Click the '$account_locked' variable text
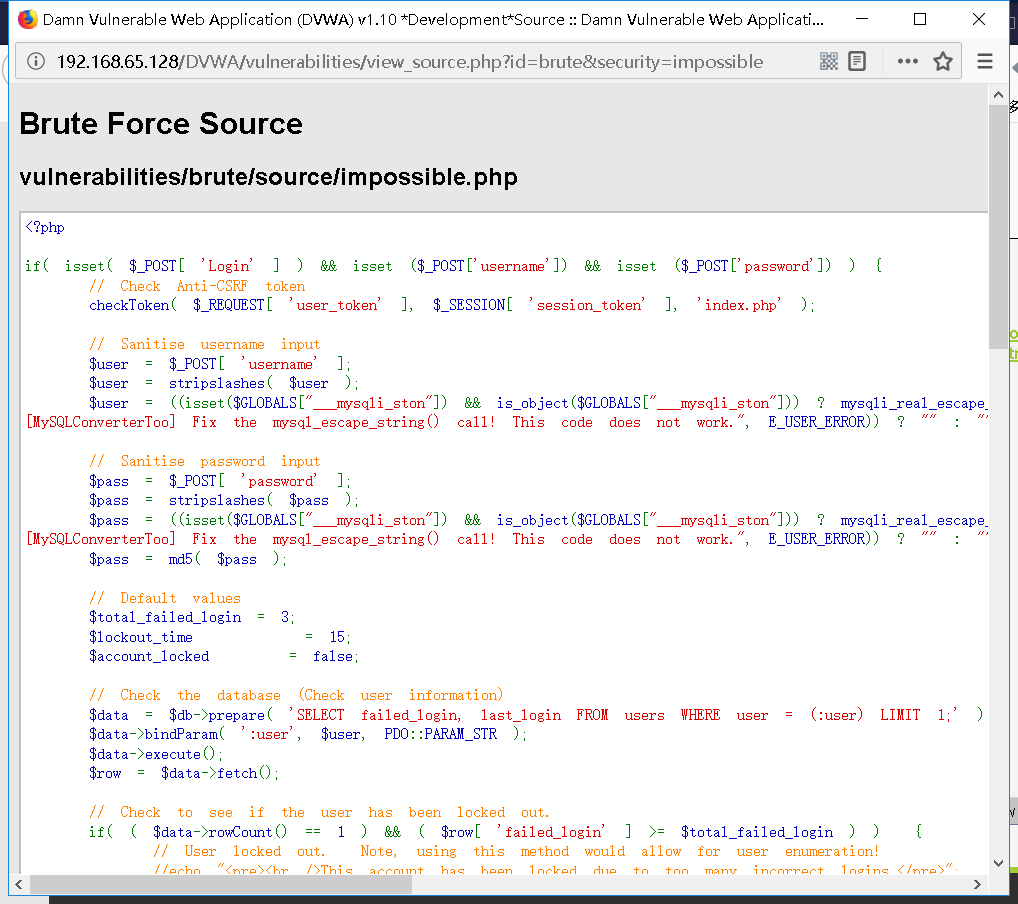The height and width of the screenshot is (904, 1018). coord(149,657)
